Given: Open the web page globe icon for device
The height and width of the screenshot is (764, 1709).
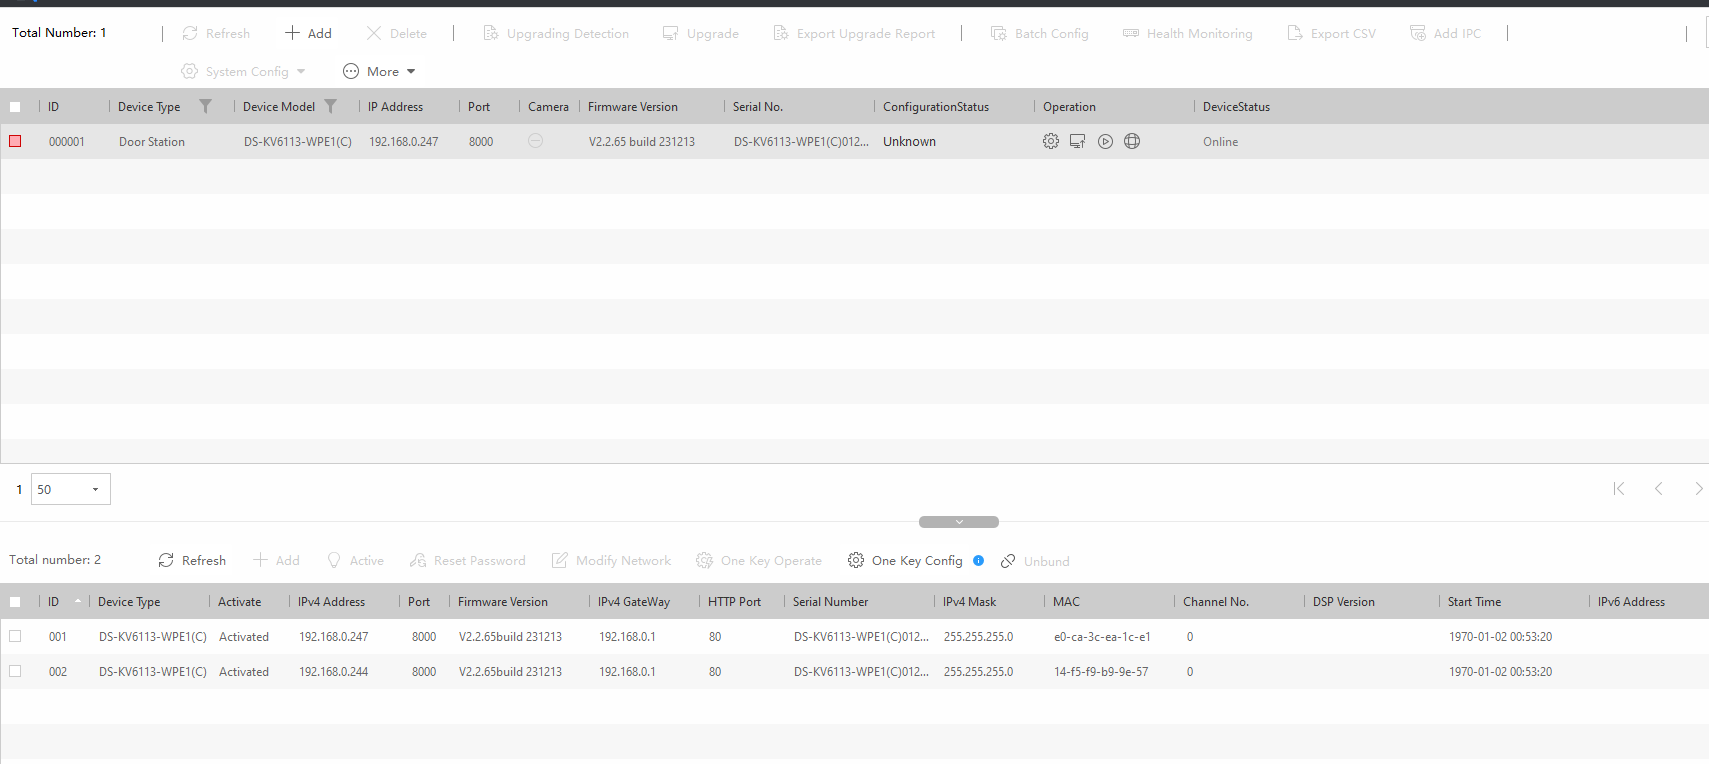Looking at the screenshot, I should 1132,142.
